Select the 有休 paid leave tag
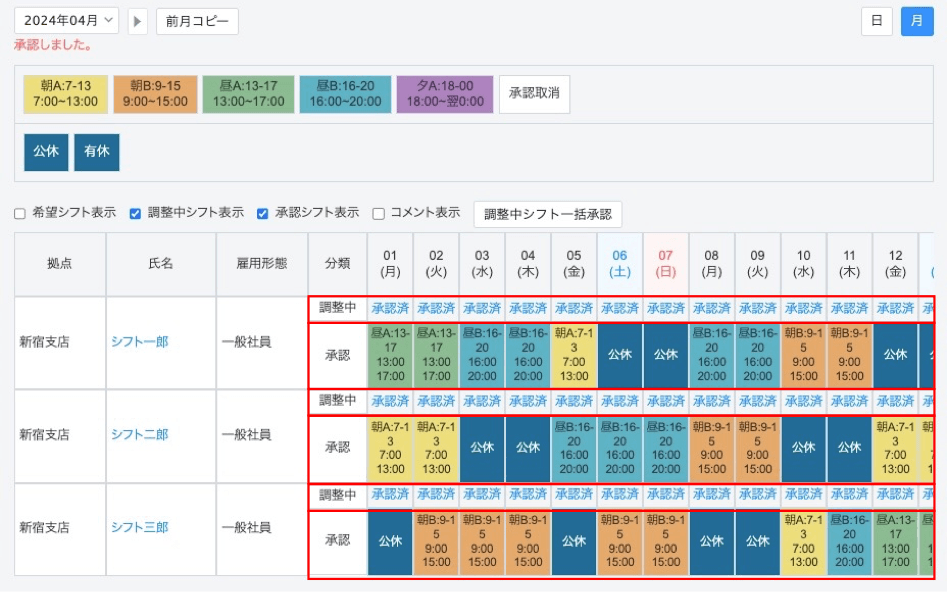 [x=96, y=152]
